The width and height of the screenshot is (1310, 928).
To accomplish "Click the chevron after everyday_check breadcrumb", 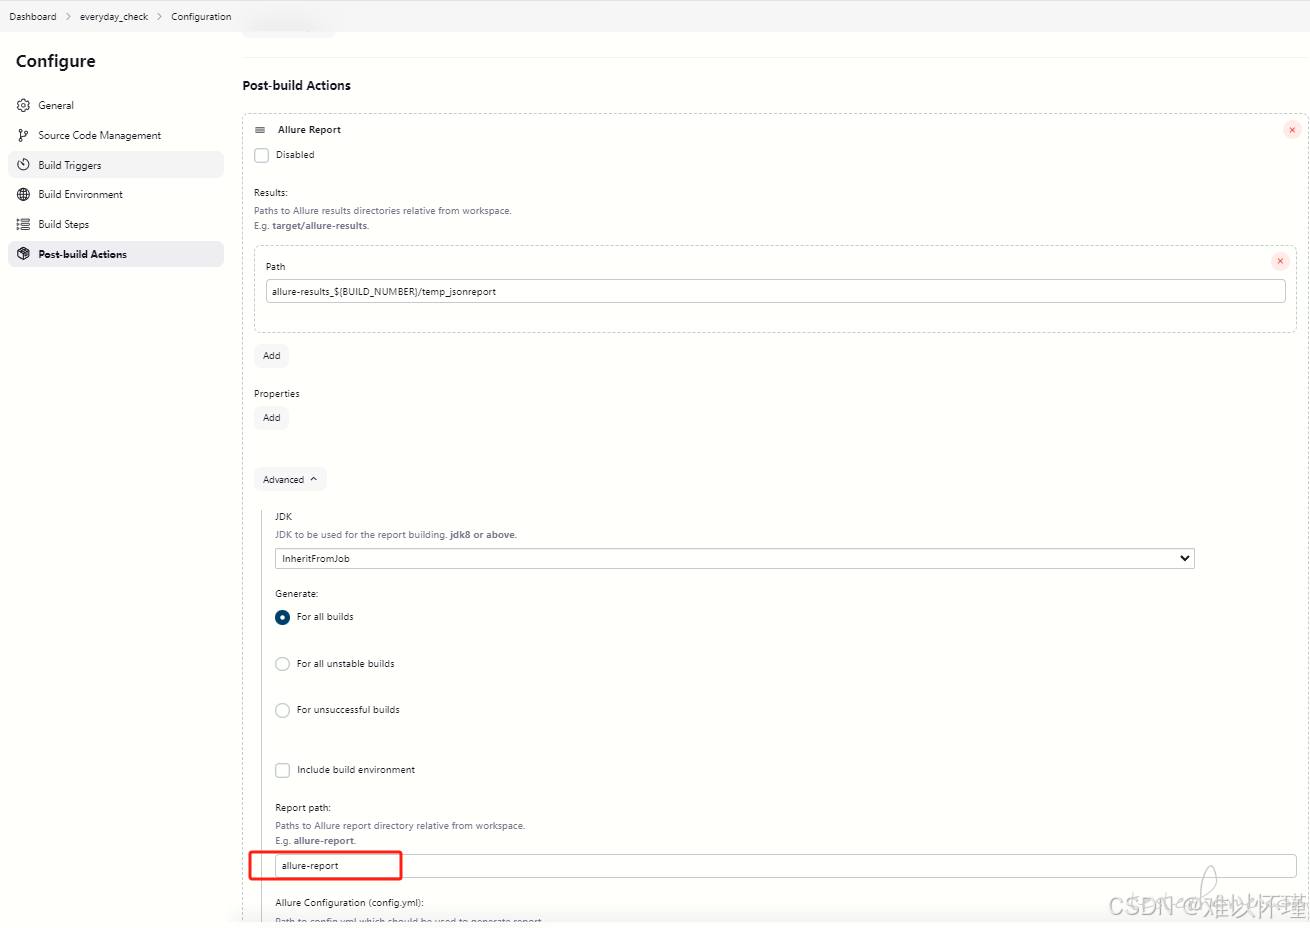I will [x=159, y=17].
